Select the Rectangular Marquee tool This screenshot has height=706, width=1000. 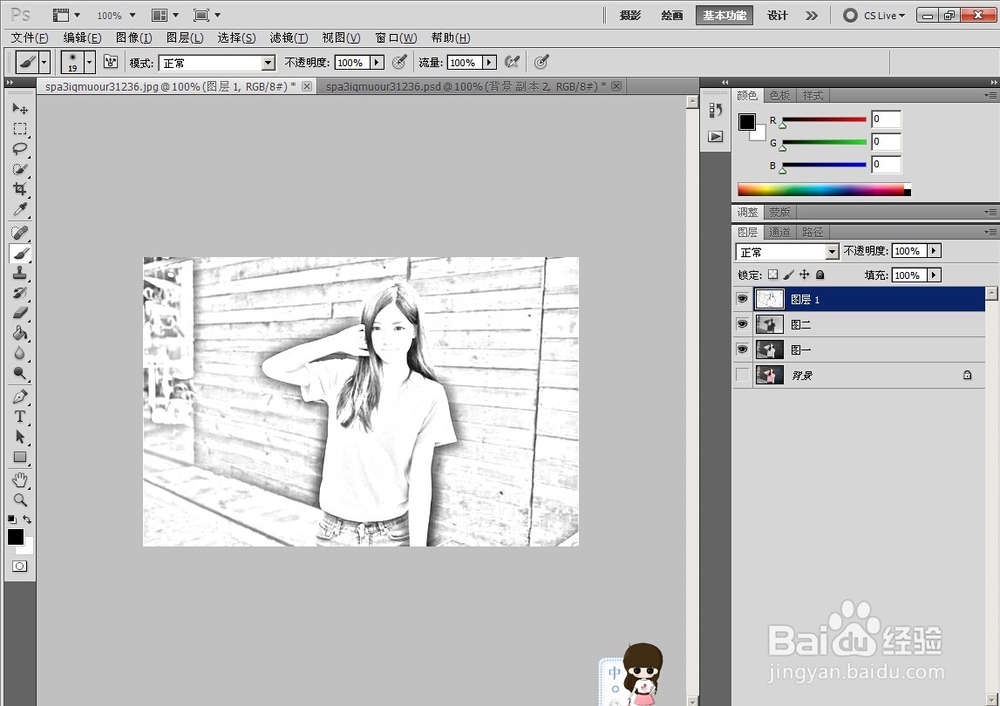(20, 129)
